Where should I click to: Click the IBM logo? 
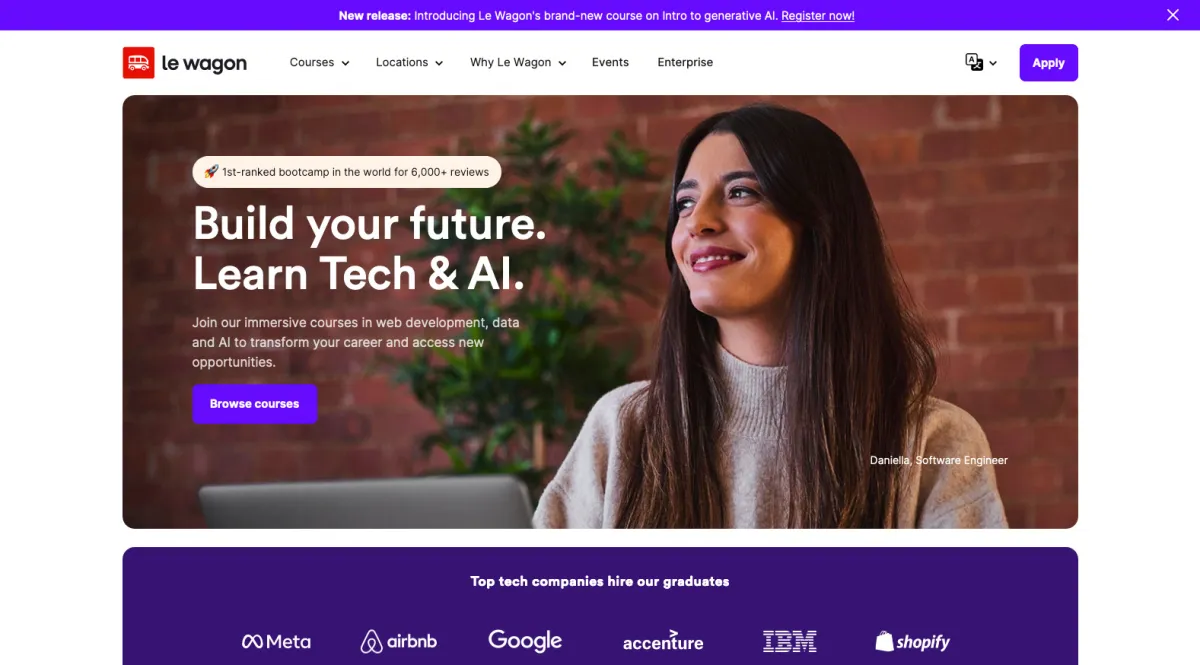point(790,641)
